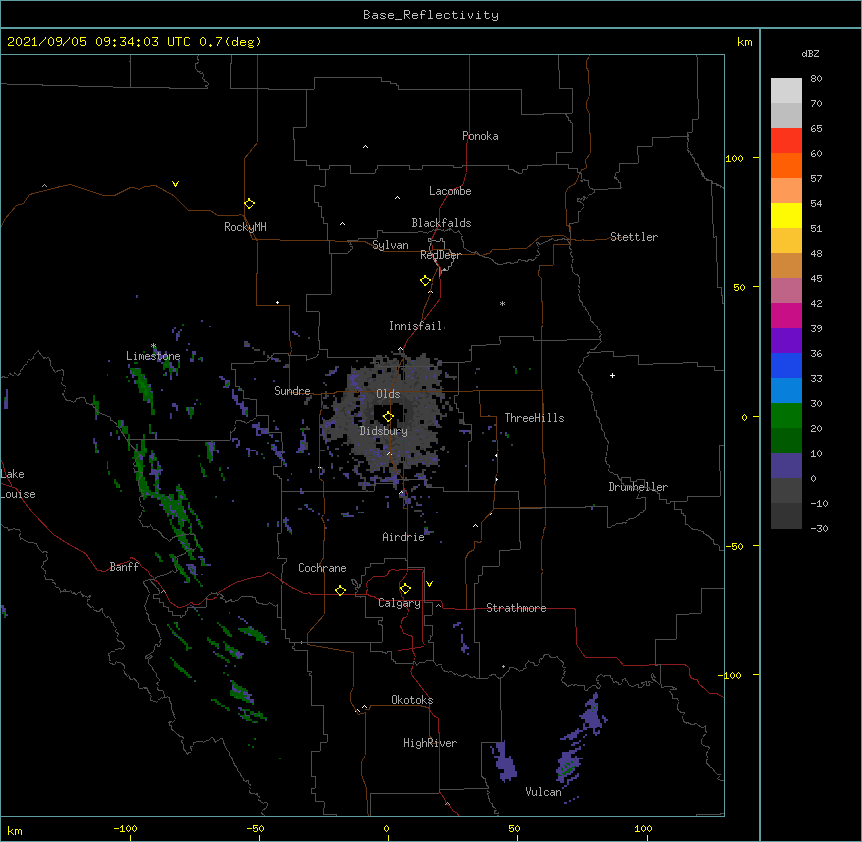Click the Sundre town label
862x842 pixels.
click(292, 391)
